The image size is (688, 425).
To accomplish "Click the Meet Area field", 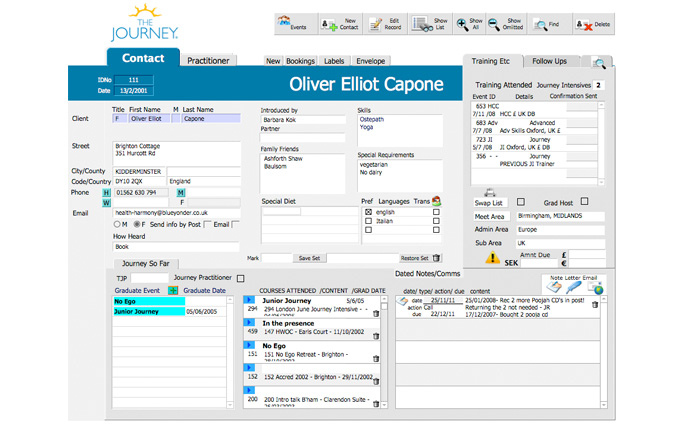I will (x=560, y=216).
